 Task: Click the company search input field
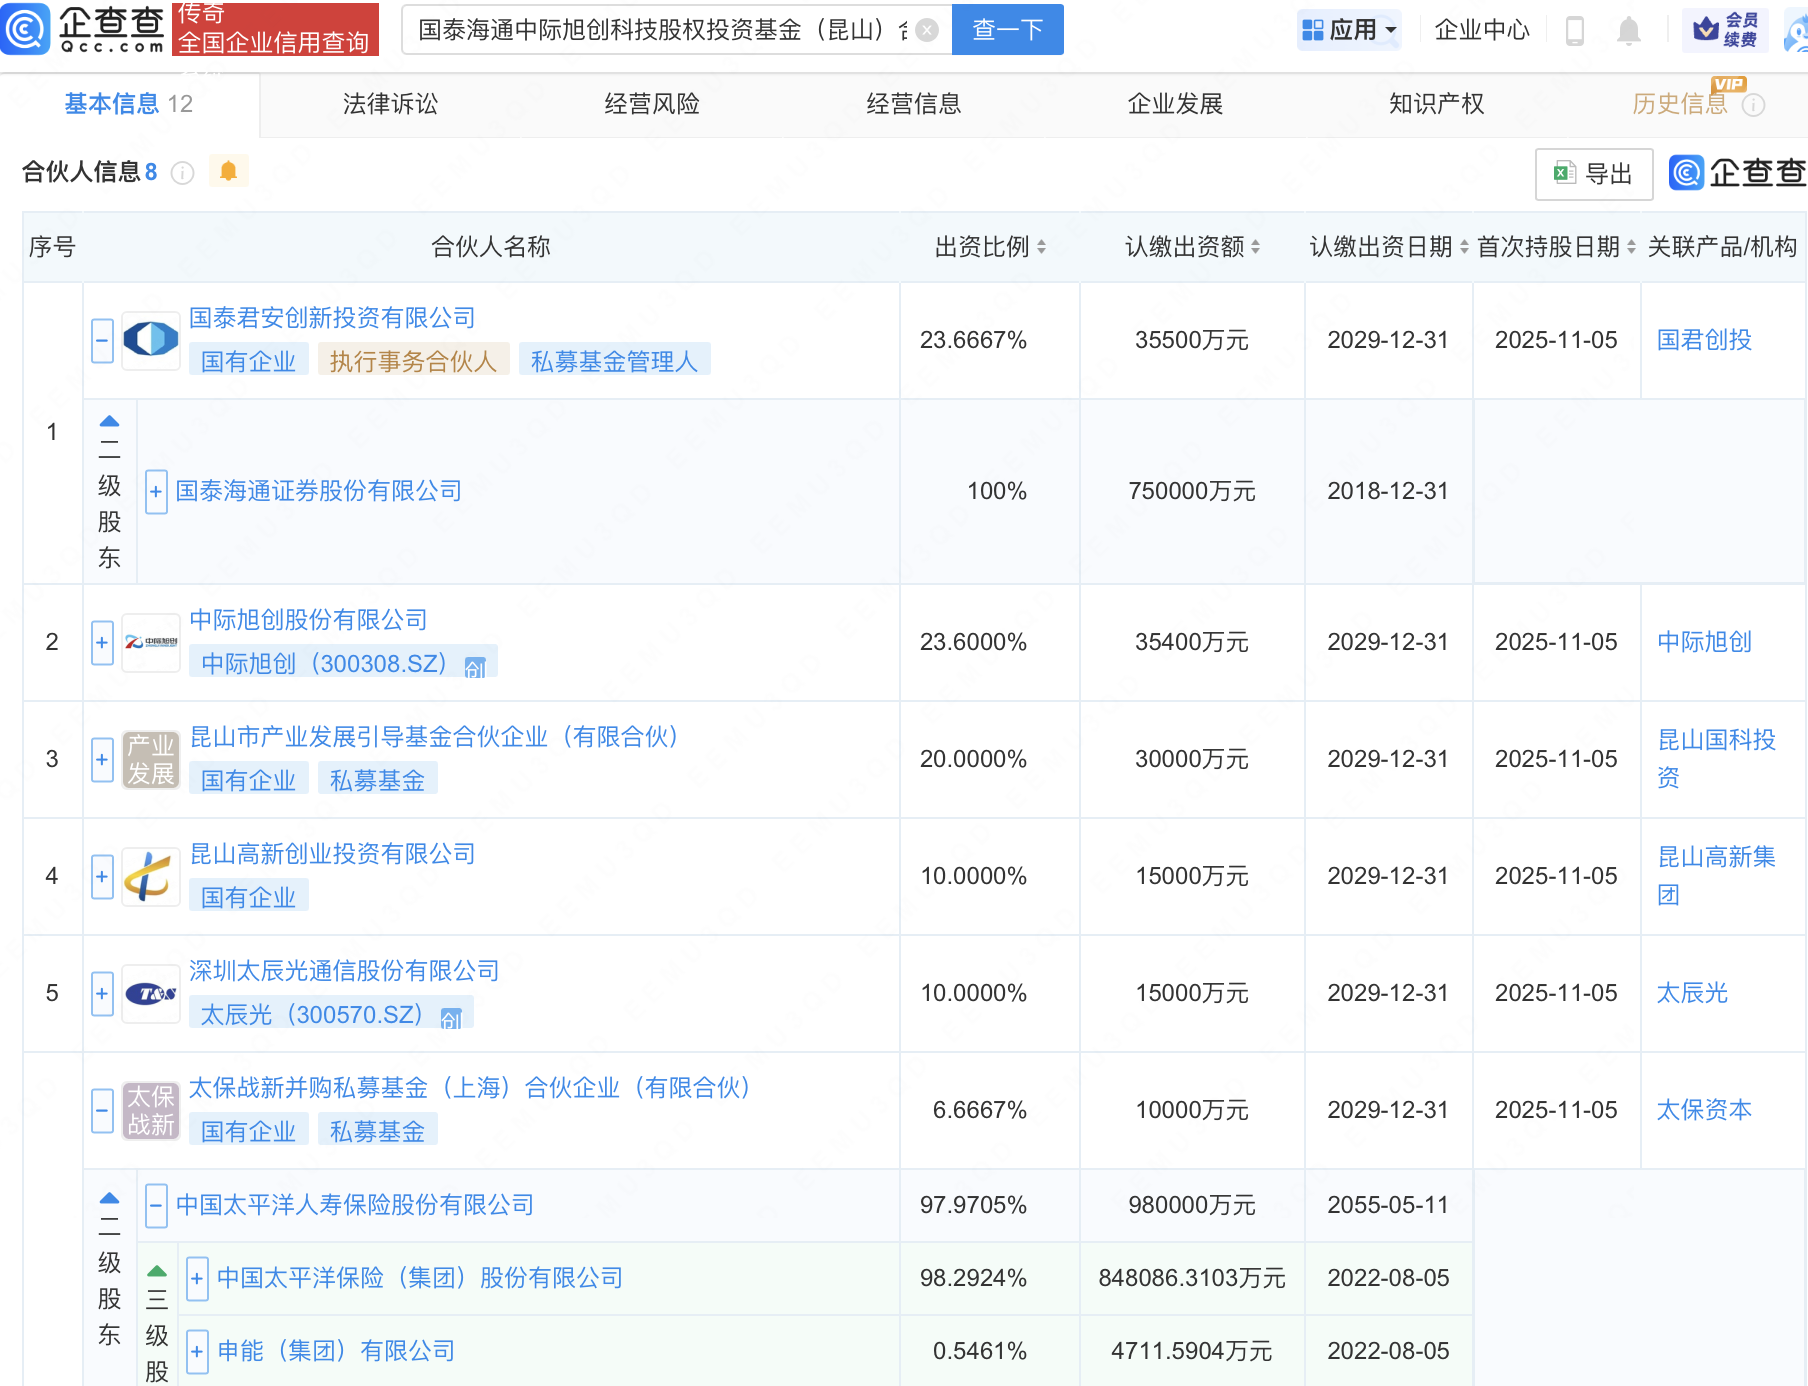(x=660, y=30)
